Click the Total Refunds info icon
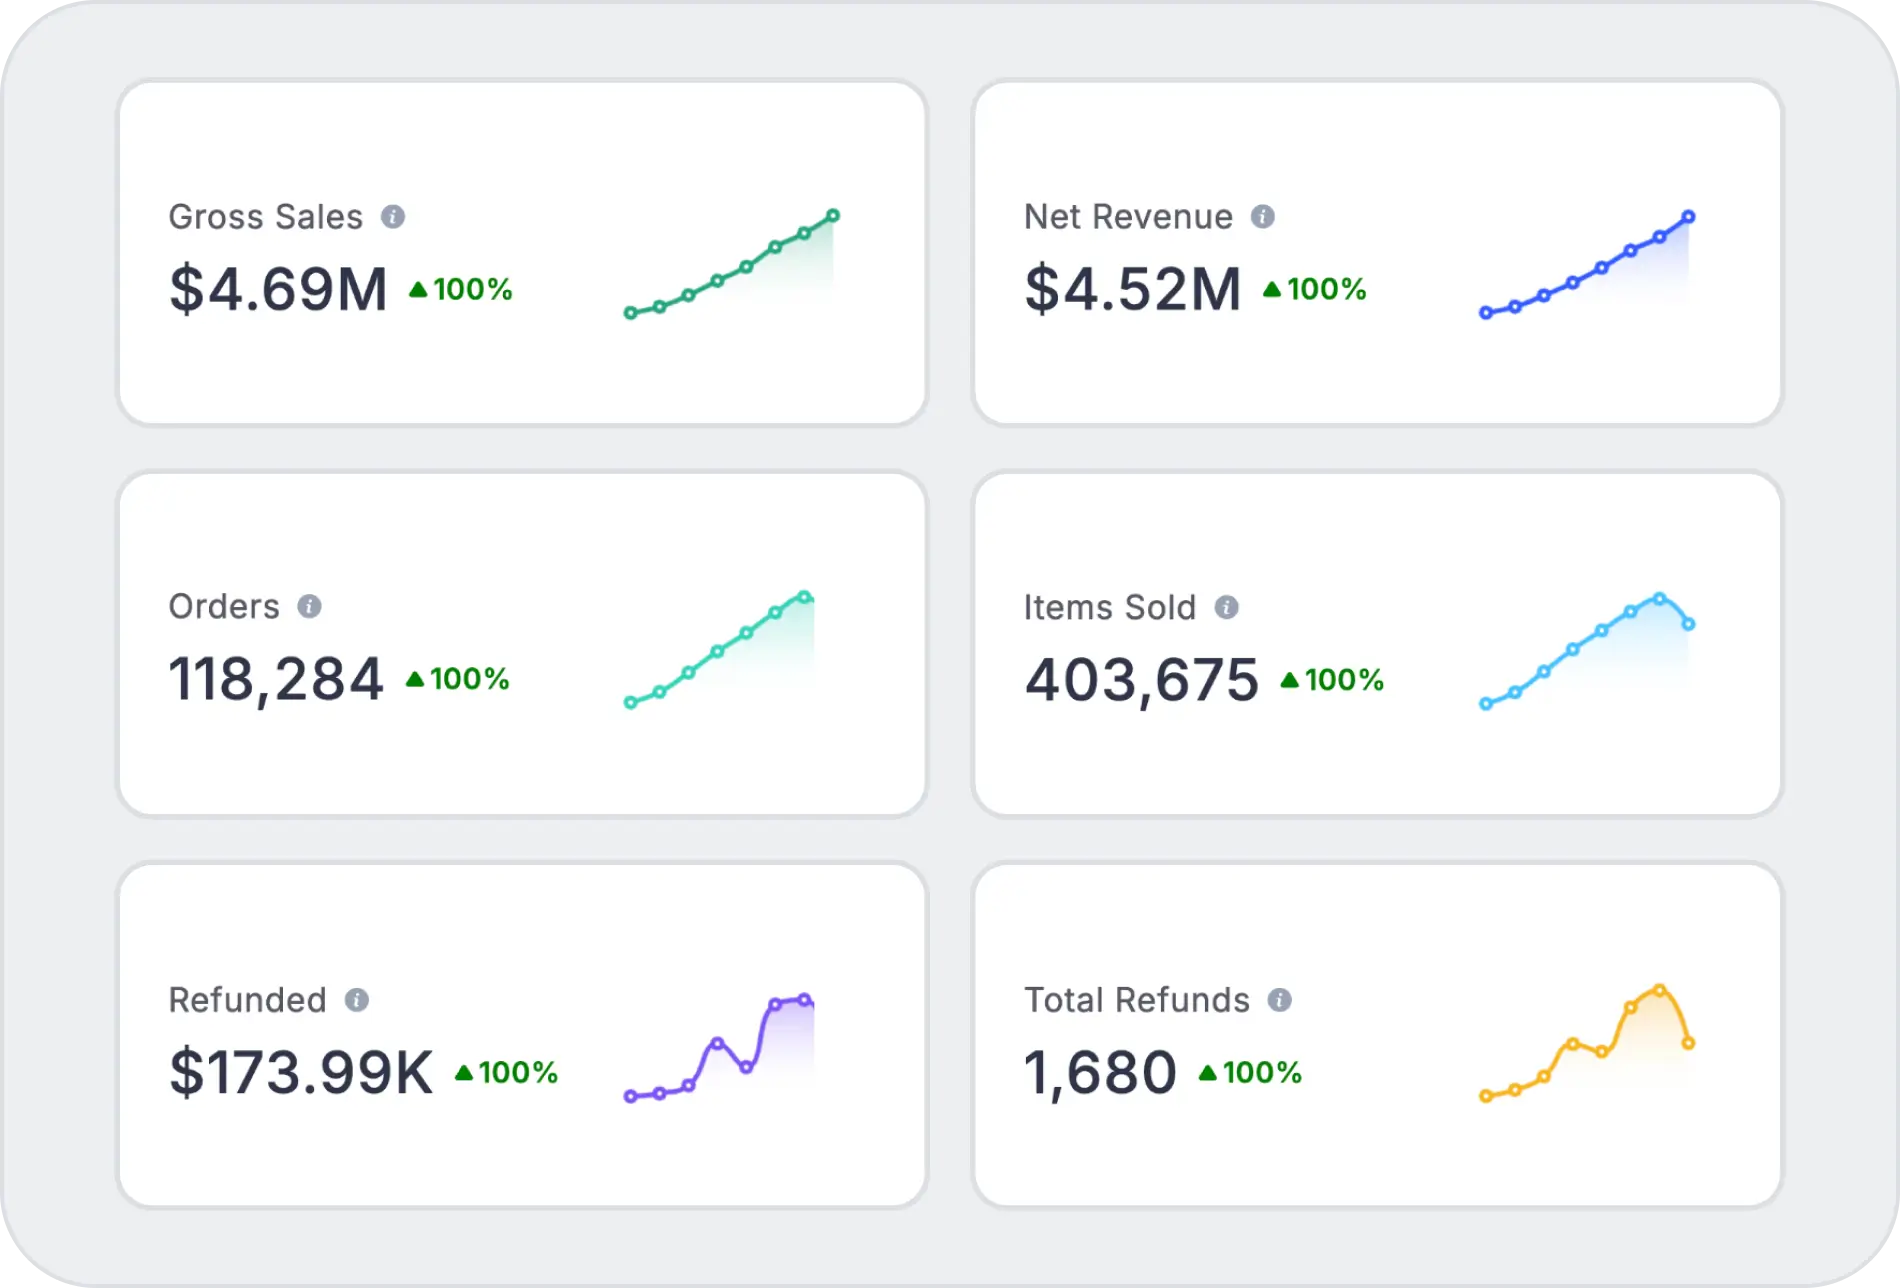This screenshot has width=1900, height=1288. (1280, 1000)
